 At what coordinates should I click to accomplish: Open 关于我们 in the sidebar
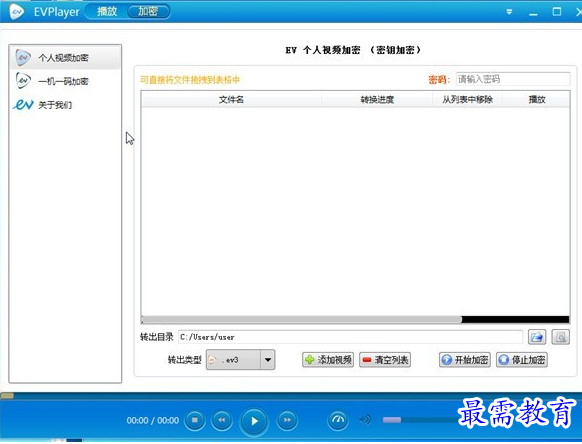[65, 105]
